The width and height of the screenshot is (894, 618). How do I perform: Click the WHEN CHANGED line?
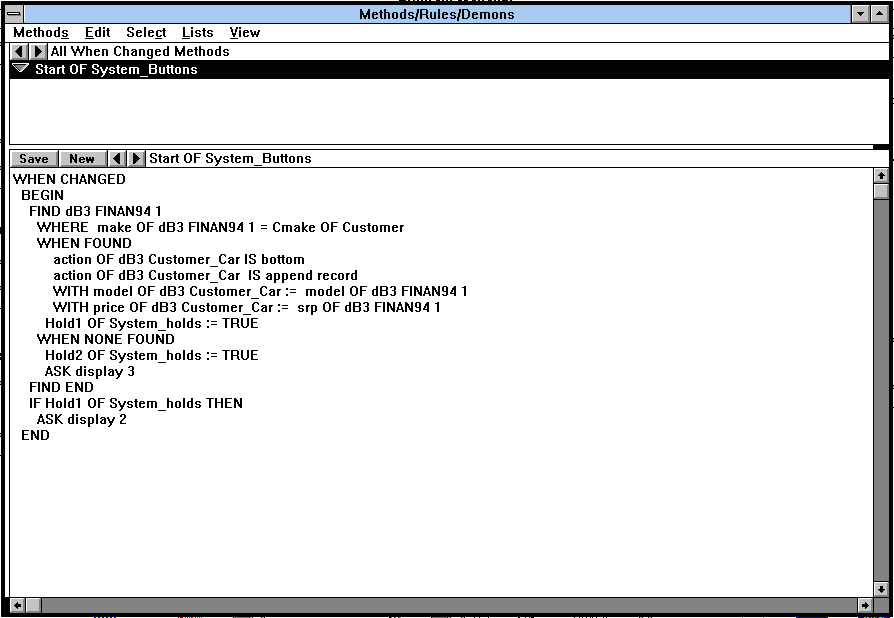coord(69,179)
